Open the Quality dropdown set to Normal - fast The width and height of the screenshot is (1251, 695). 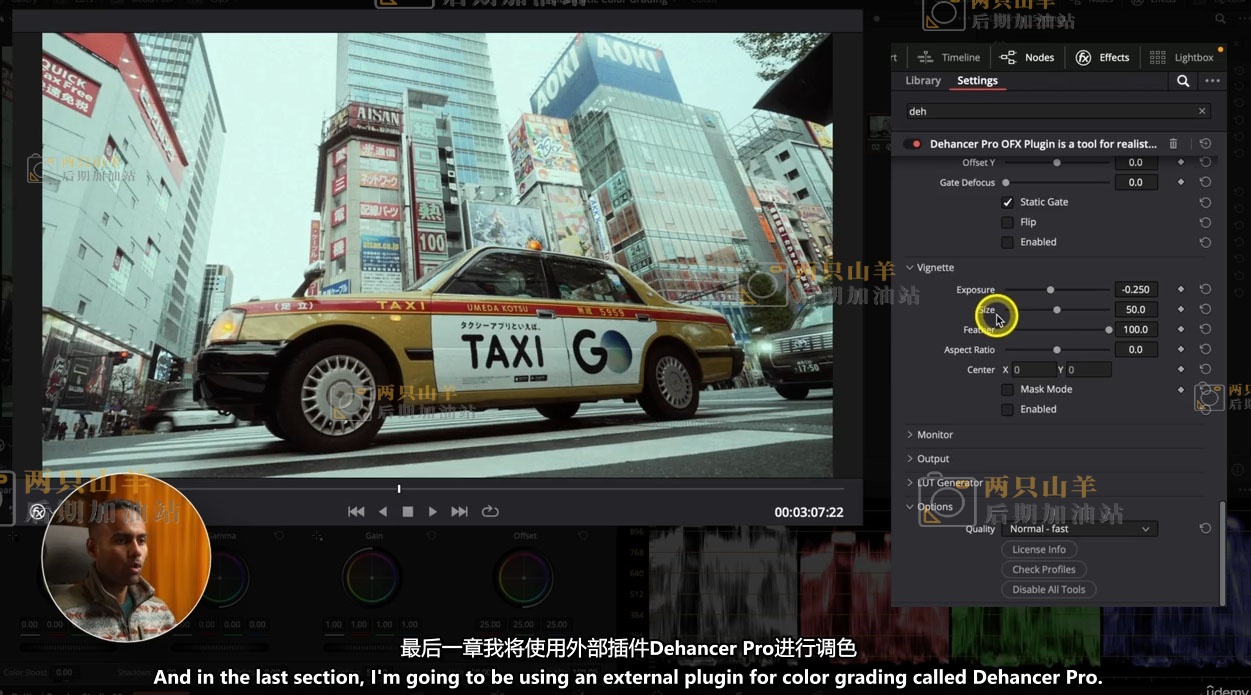[x=1079, y=529]
